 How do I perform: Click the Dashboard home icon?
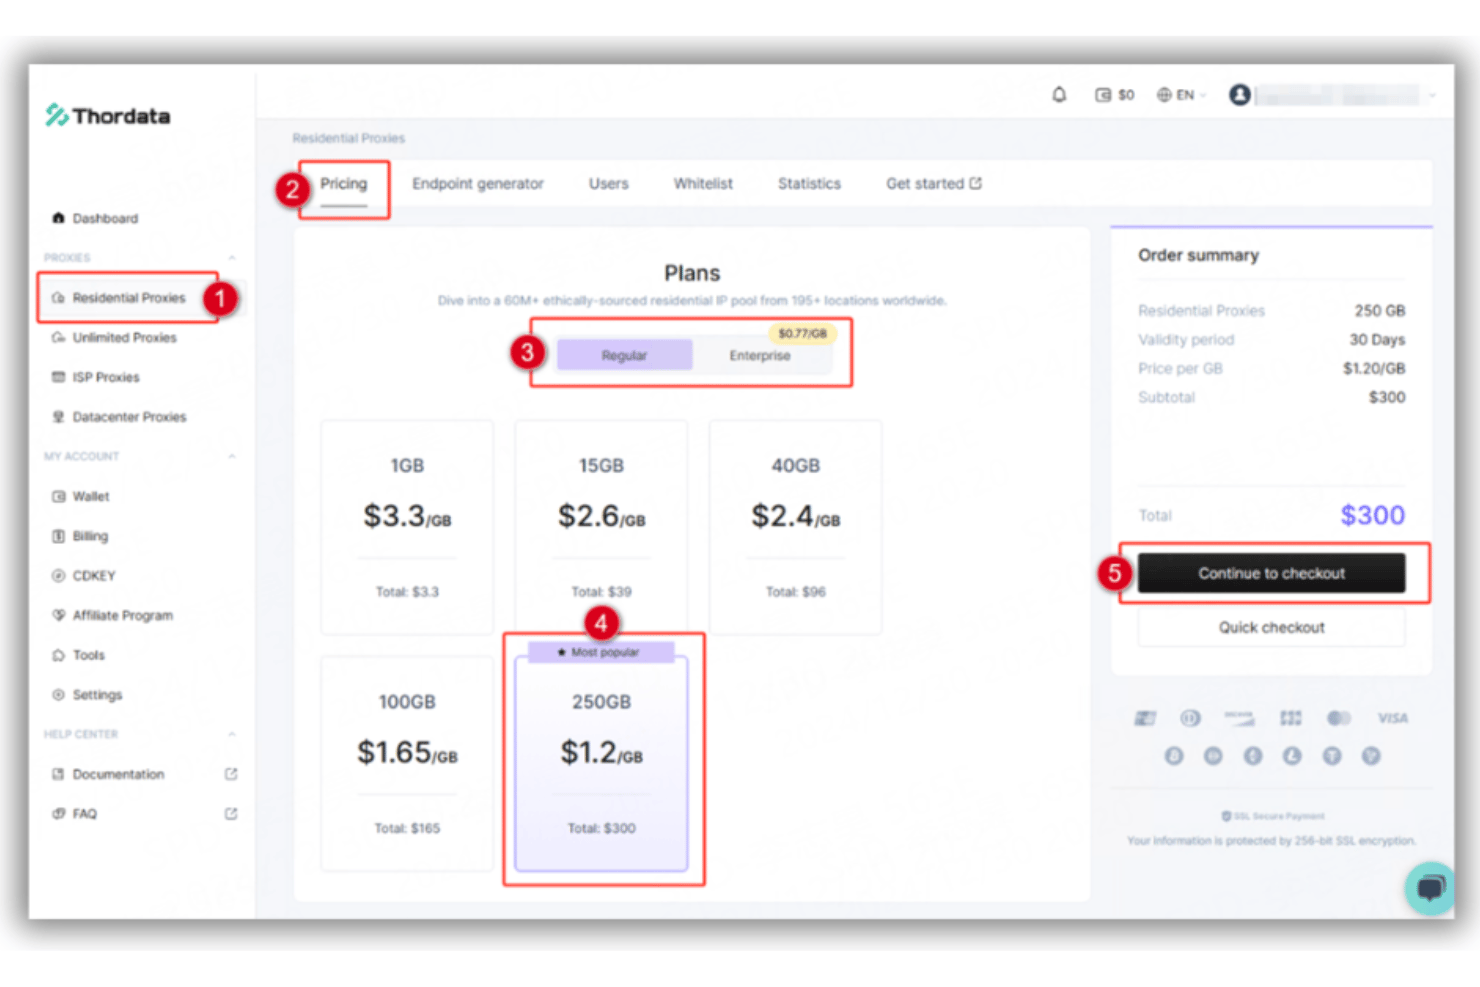tap(58, 218)
